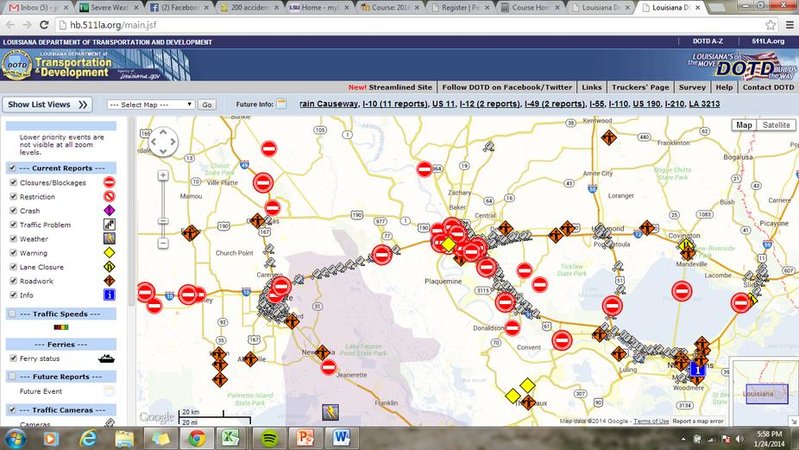Zoom out with the map minus button
This screenshot has height=450, width=799.
click(163, 244)
